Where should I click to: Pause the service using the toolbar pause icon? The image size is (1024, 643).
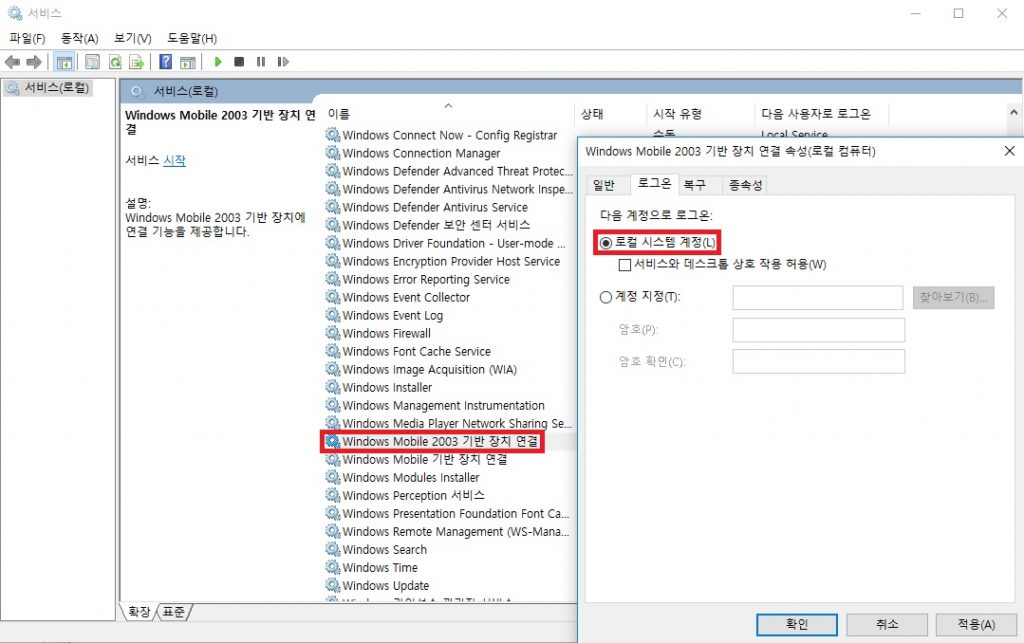tap(261, 62)
